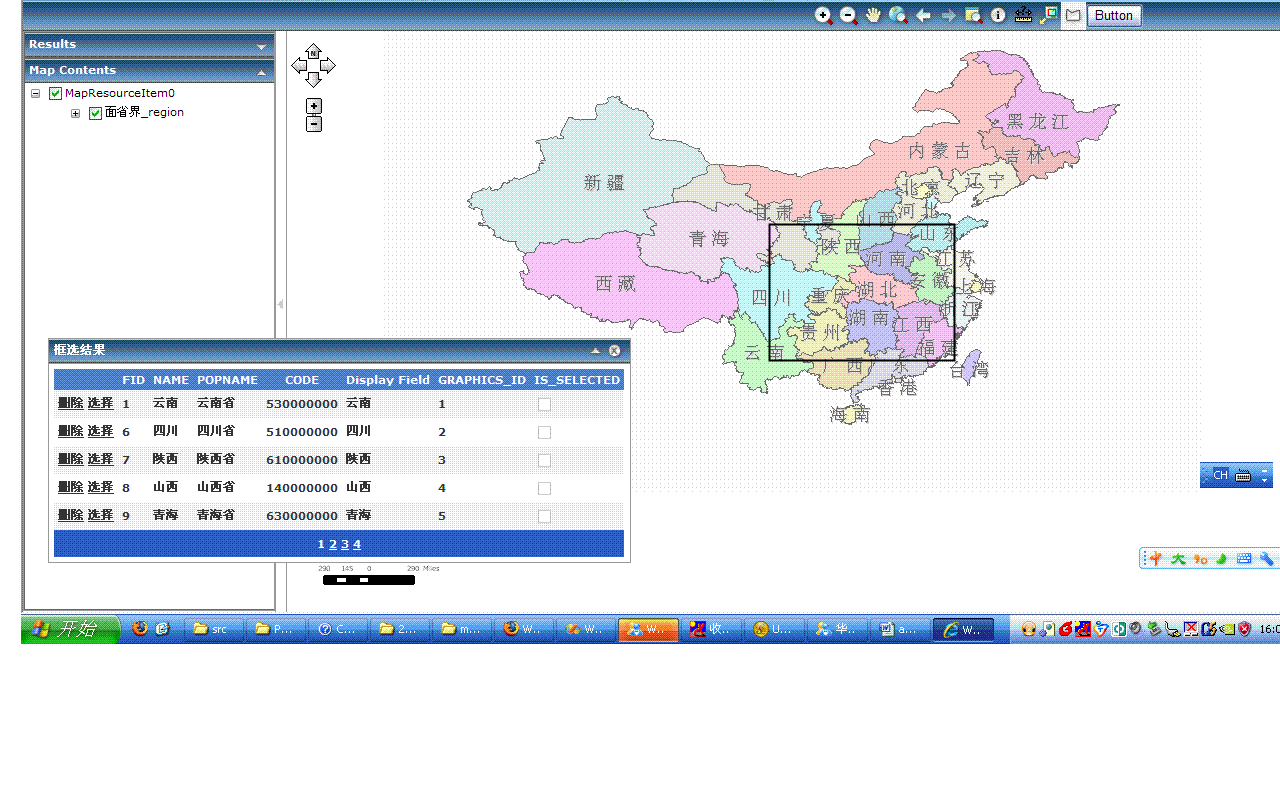Toggle the 面省界_region layer checkbox
The height and width of the screenshot is (800, 1280).
click(96, 113)
